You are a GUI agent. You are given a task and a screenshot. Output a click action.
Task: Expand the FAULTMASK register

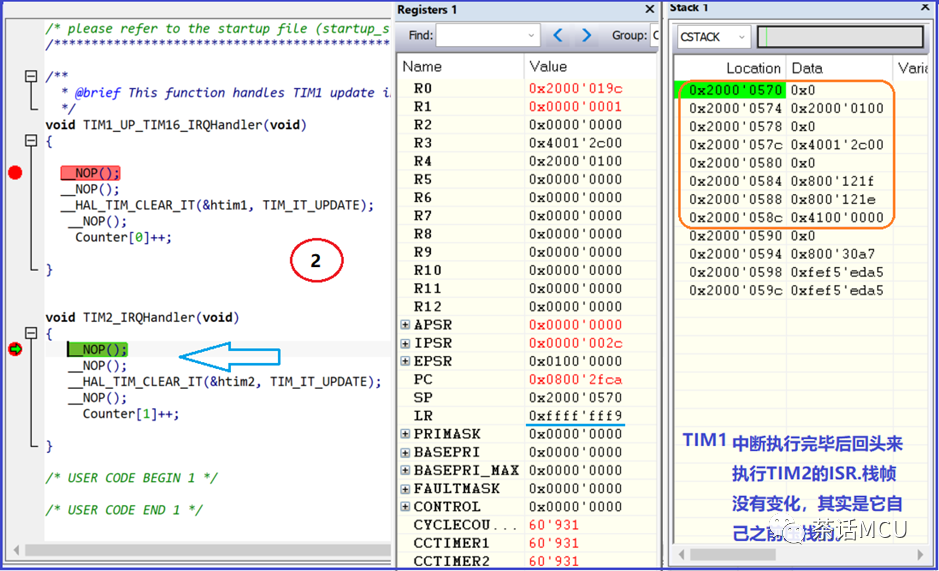[x=405, y=489]
